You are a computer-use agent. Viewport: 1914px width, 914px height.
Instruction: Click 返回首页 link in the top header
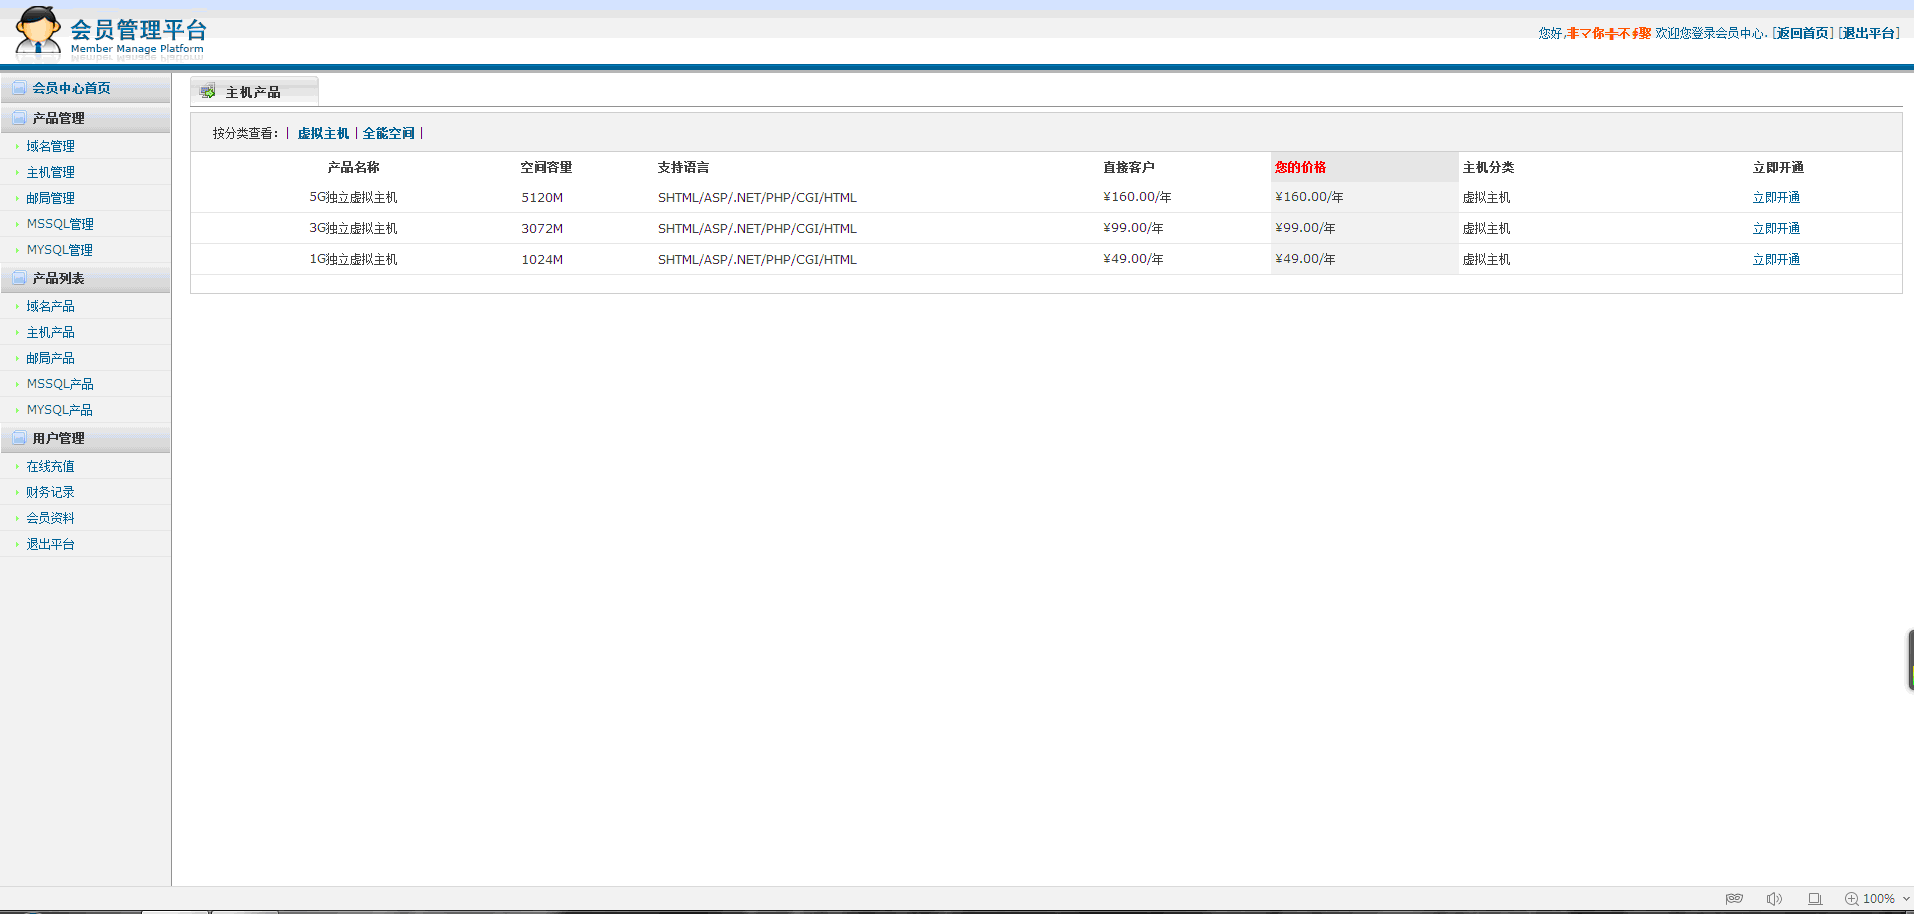point(1803,33)
